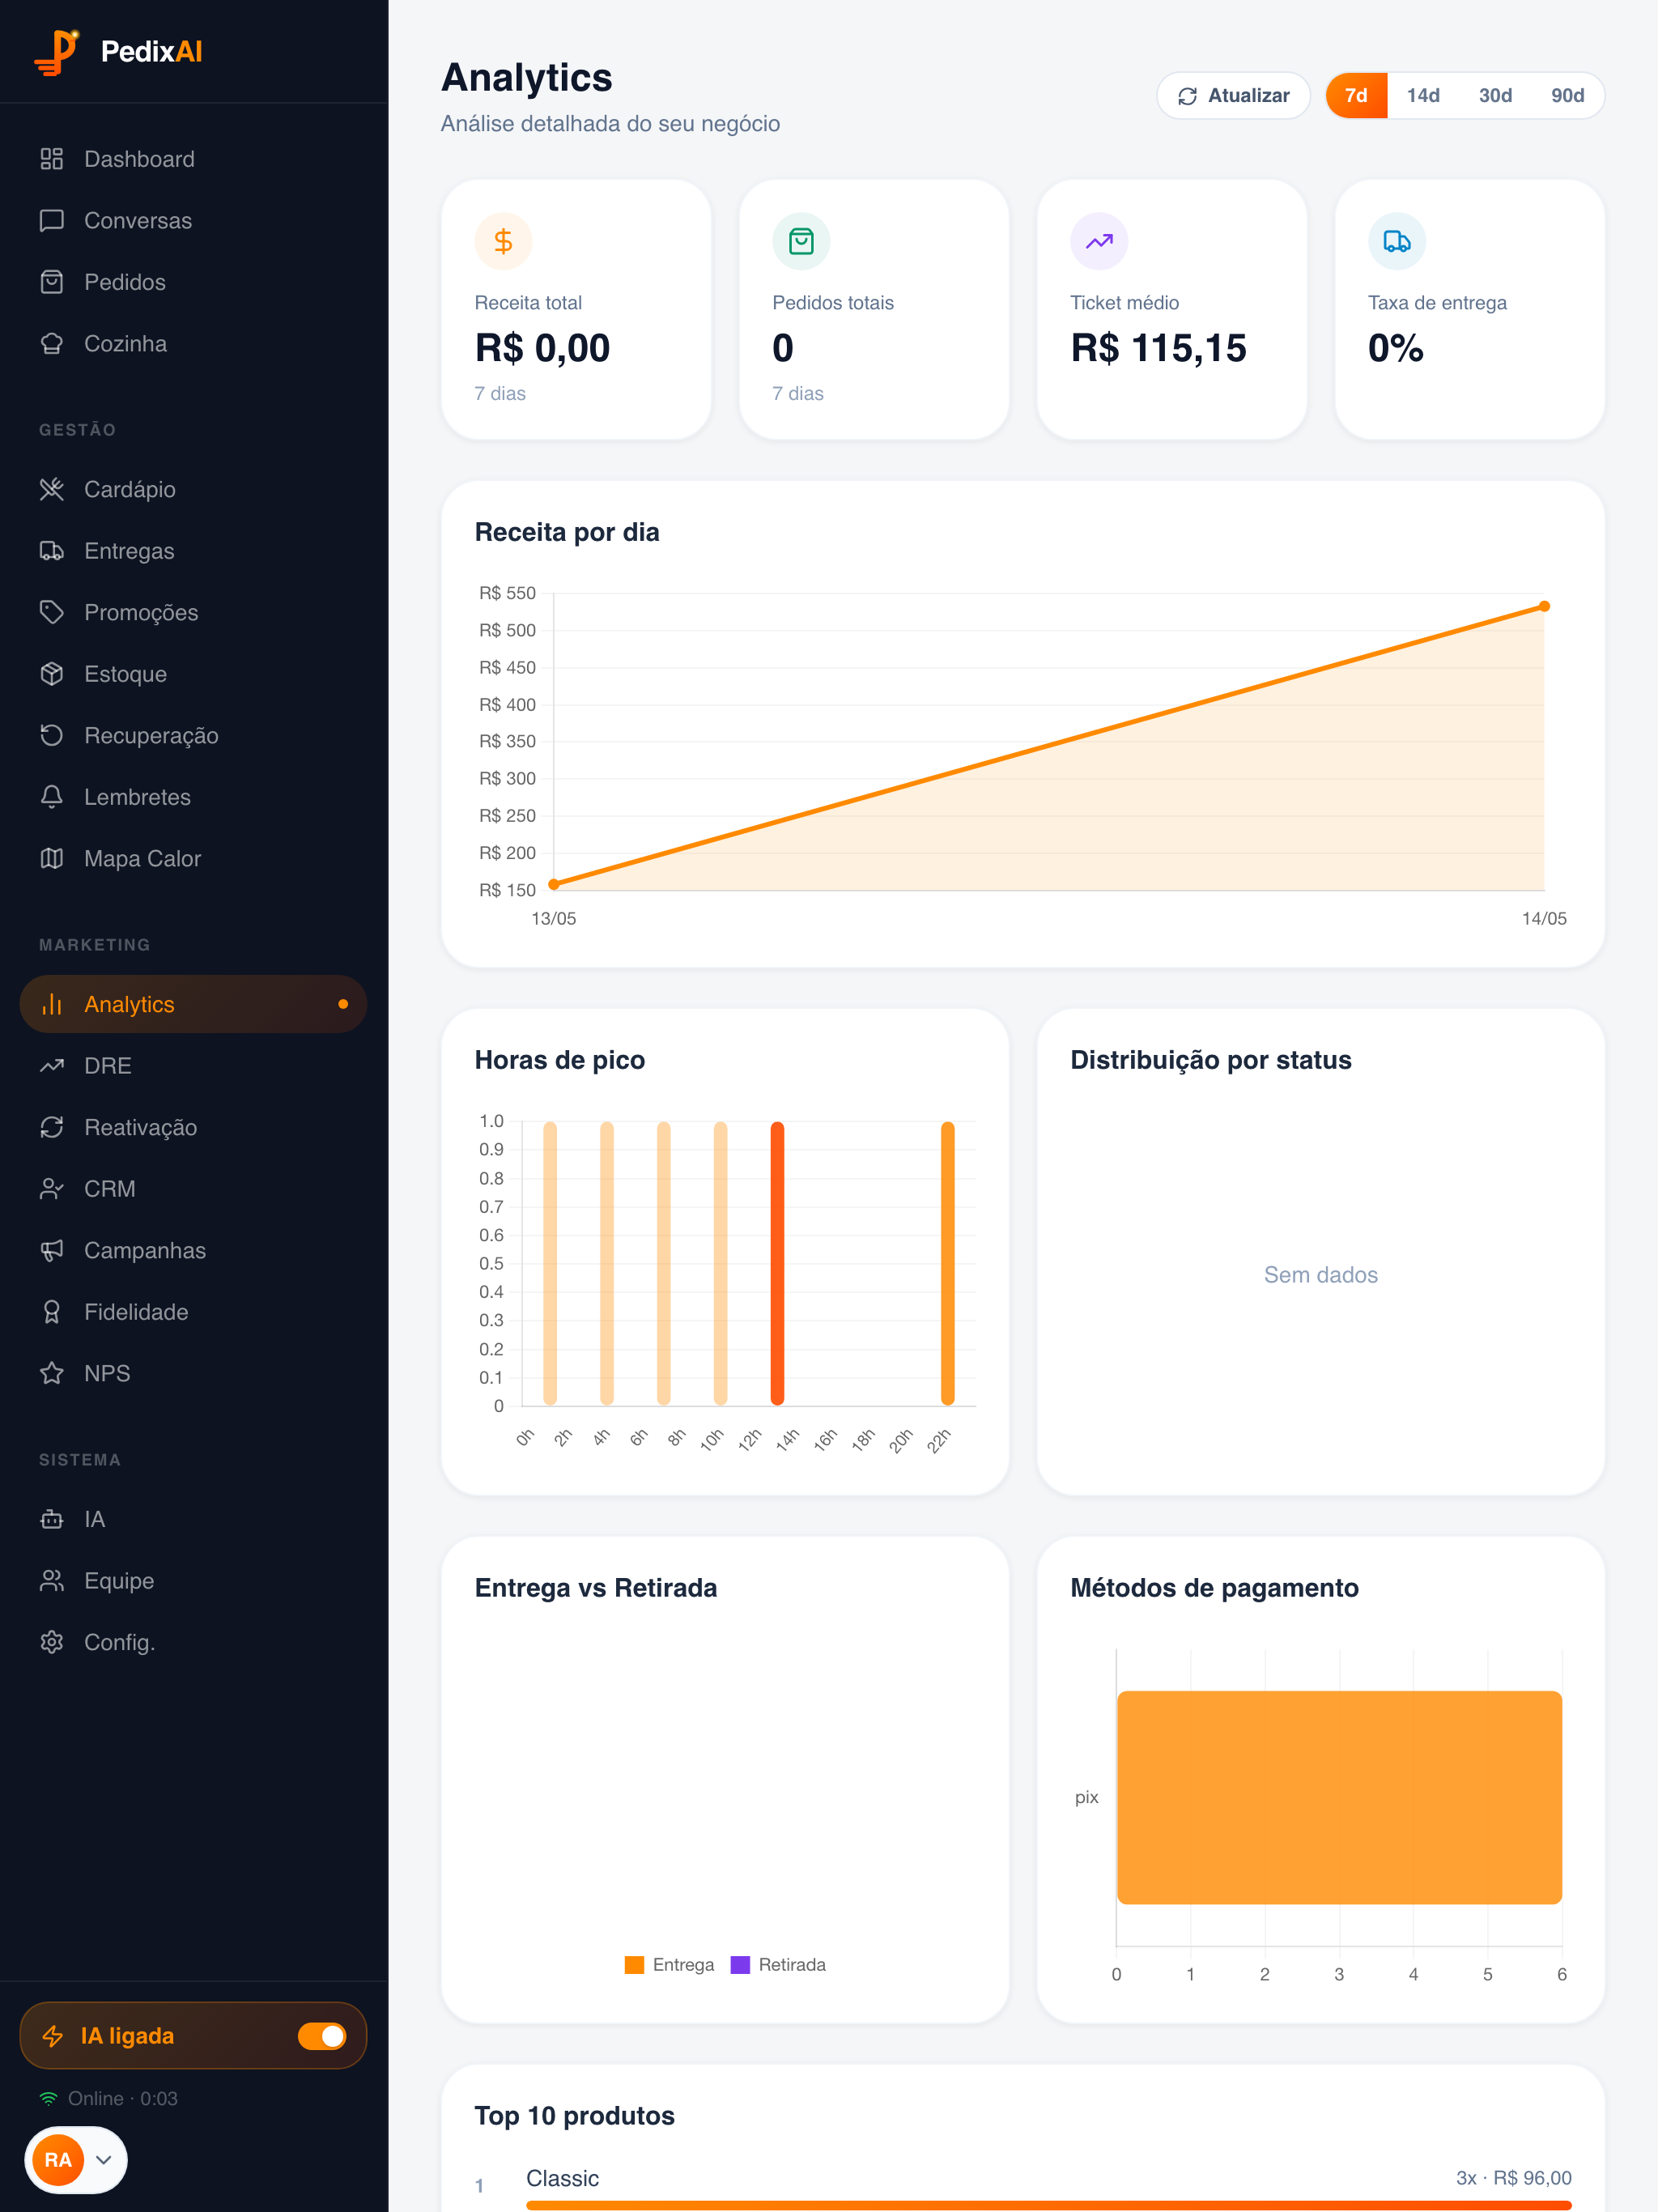Click the Top 10 produtos heading
Image resolution: width=1658 pixels, height=2212 pixels.
(574, 2116)
